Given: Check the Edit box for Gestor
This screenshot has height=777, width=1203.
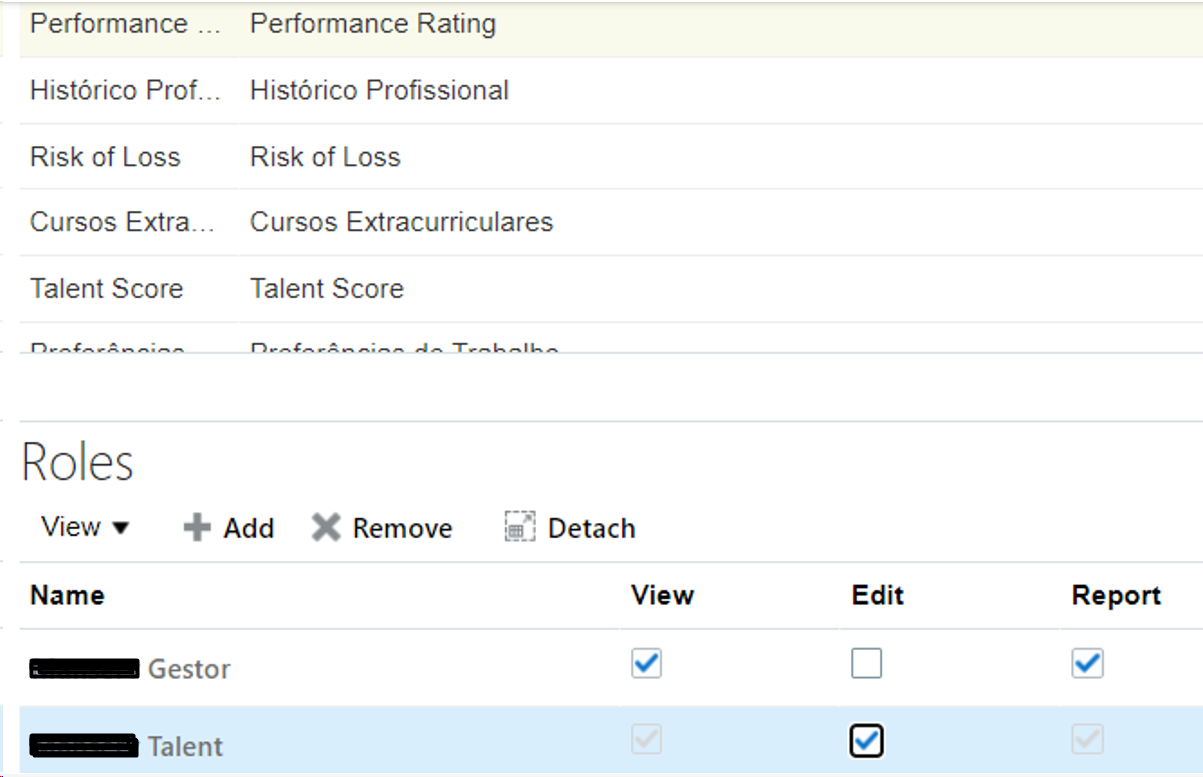Looking at the screenshot, I should point(867,664).
